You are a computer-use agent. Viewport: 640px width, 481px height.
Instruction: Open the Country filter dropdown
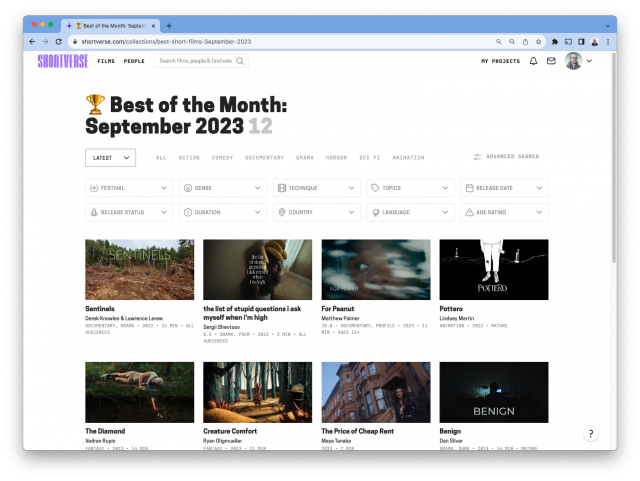point(317,213)
